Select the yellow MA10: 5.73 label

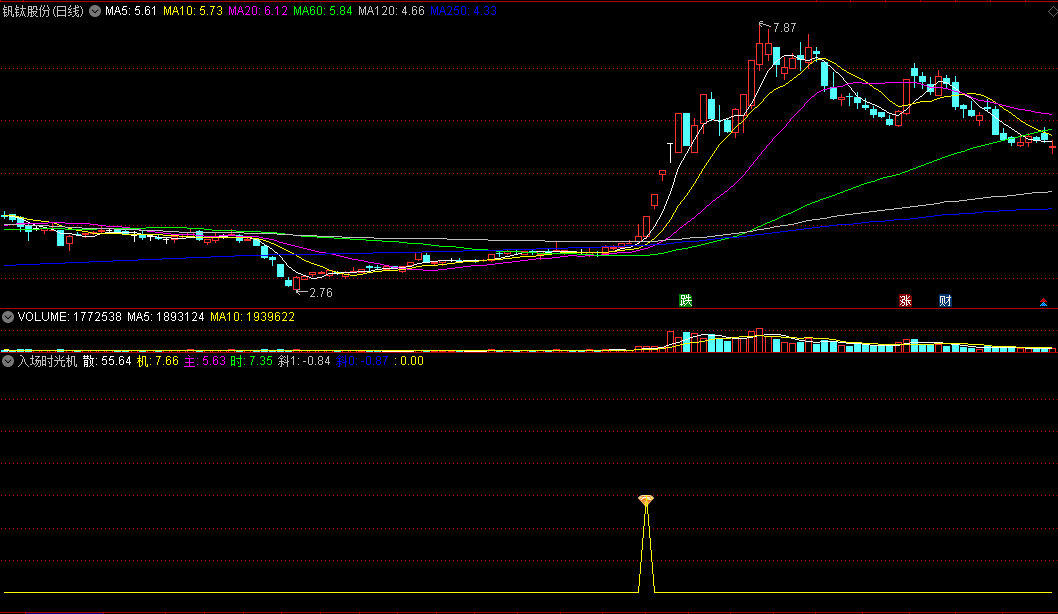coord(193,11)
